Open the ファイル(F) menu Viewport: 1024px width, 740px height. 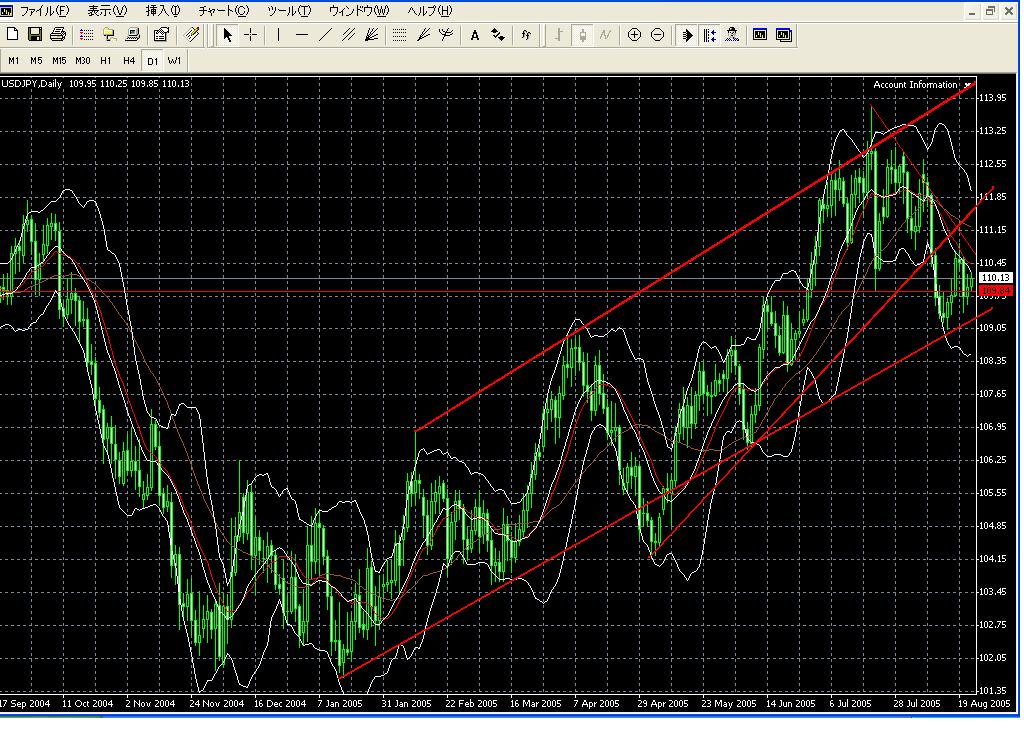tap(44, 11)
